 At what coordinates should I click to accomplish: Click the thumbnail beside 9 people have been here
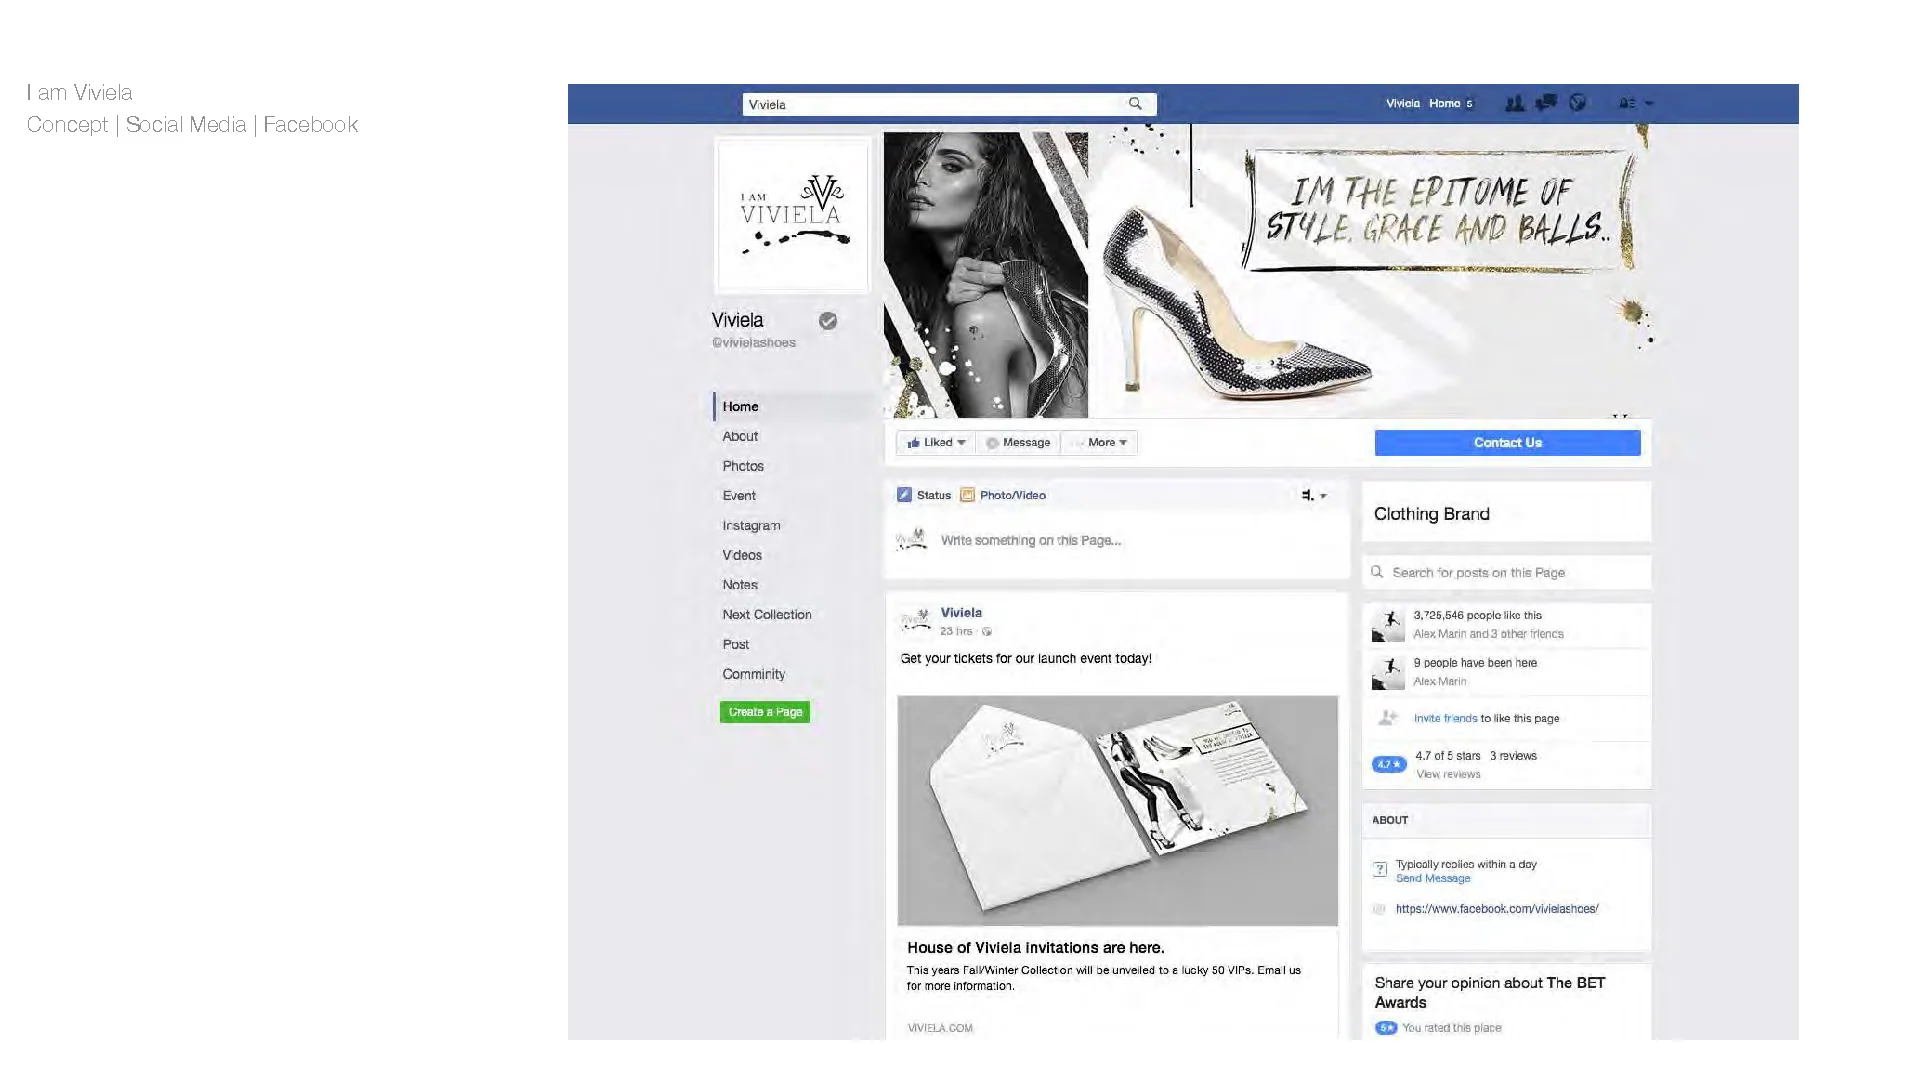point(1388,672)
